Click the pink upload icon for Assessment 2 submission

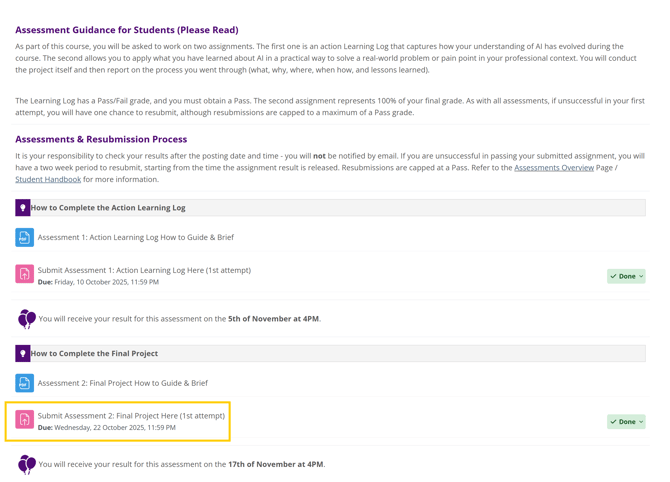click(24, 421)
